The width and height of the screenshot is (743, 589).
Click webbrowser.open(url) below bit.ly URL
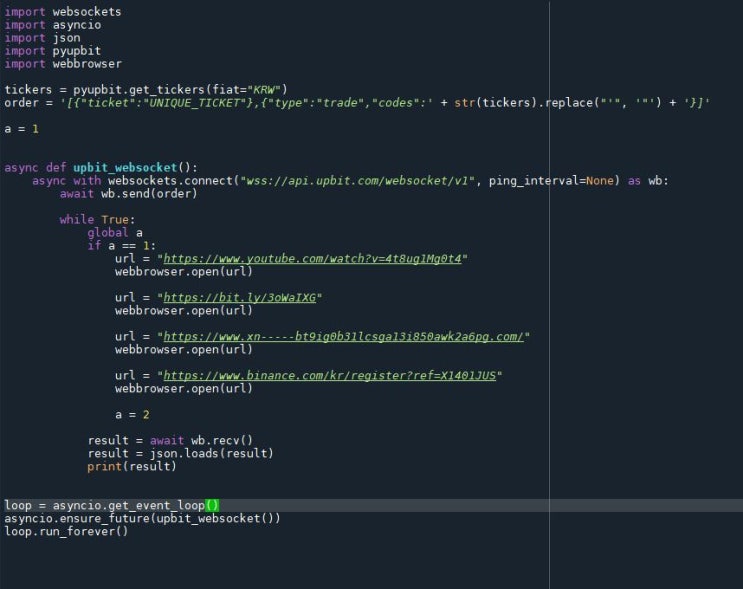pos(183,310)
